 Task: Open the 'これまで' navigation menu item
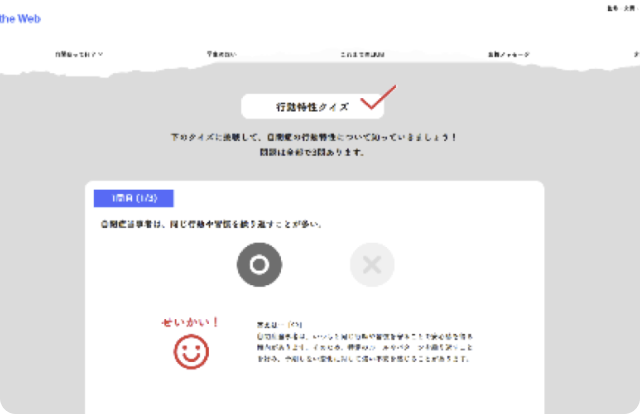point(362,54)
